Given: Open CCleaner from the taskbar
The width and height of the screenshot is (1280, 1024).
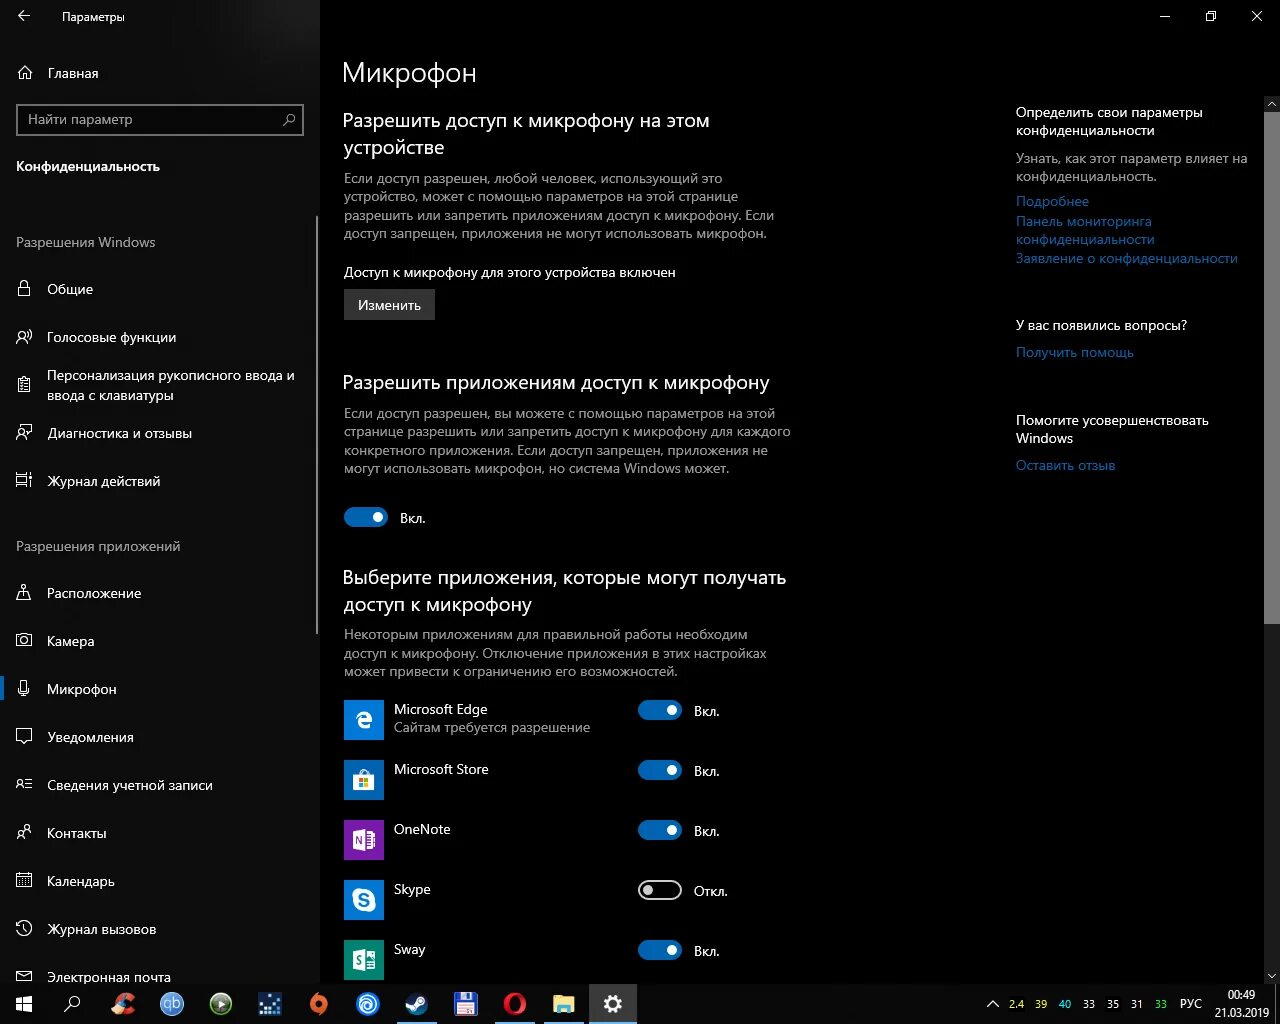Looking at the screenshot, I should (123, 1004).
